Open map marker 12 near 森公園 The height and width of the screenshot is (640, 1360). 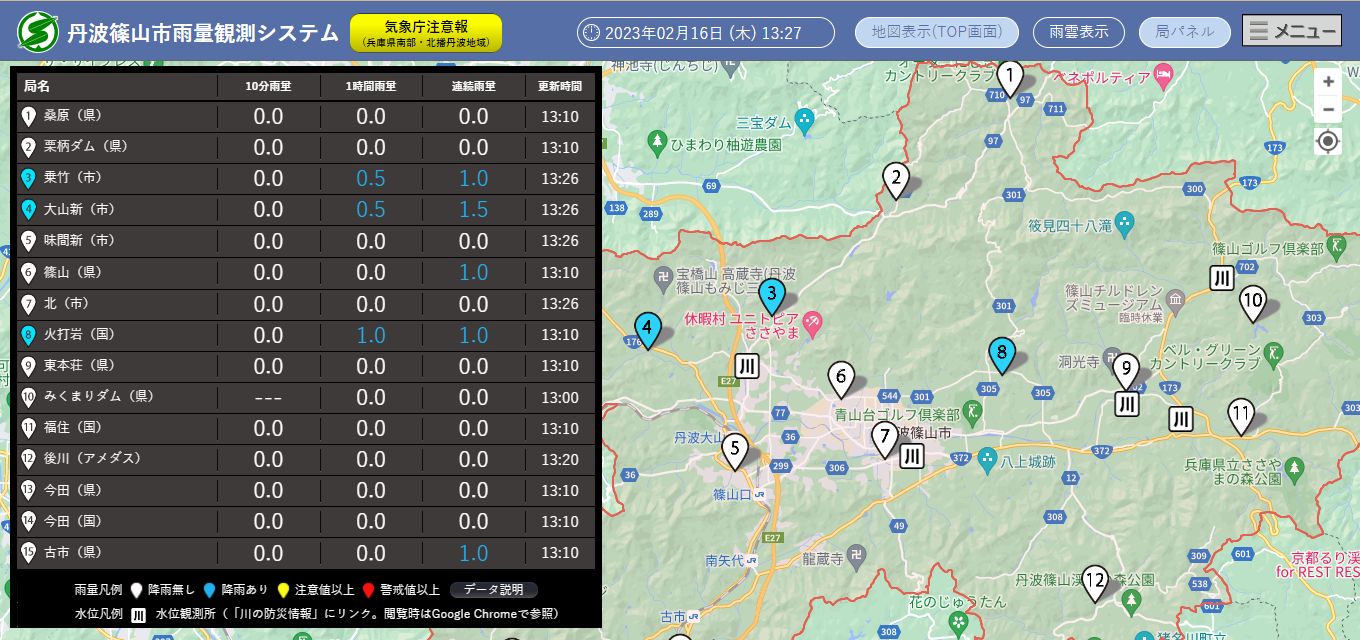pos(1095,582)
